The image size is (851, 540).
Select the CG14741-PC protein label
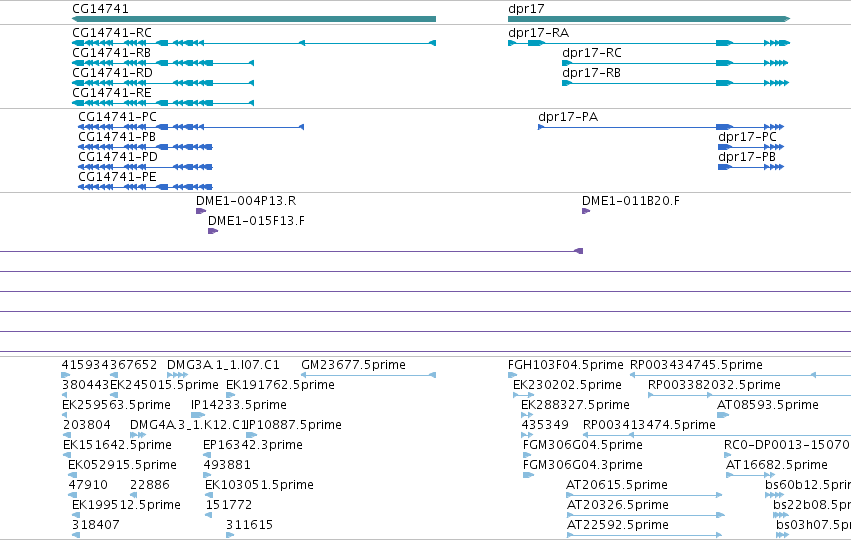(117, 117)
